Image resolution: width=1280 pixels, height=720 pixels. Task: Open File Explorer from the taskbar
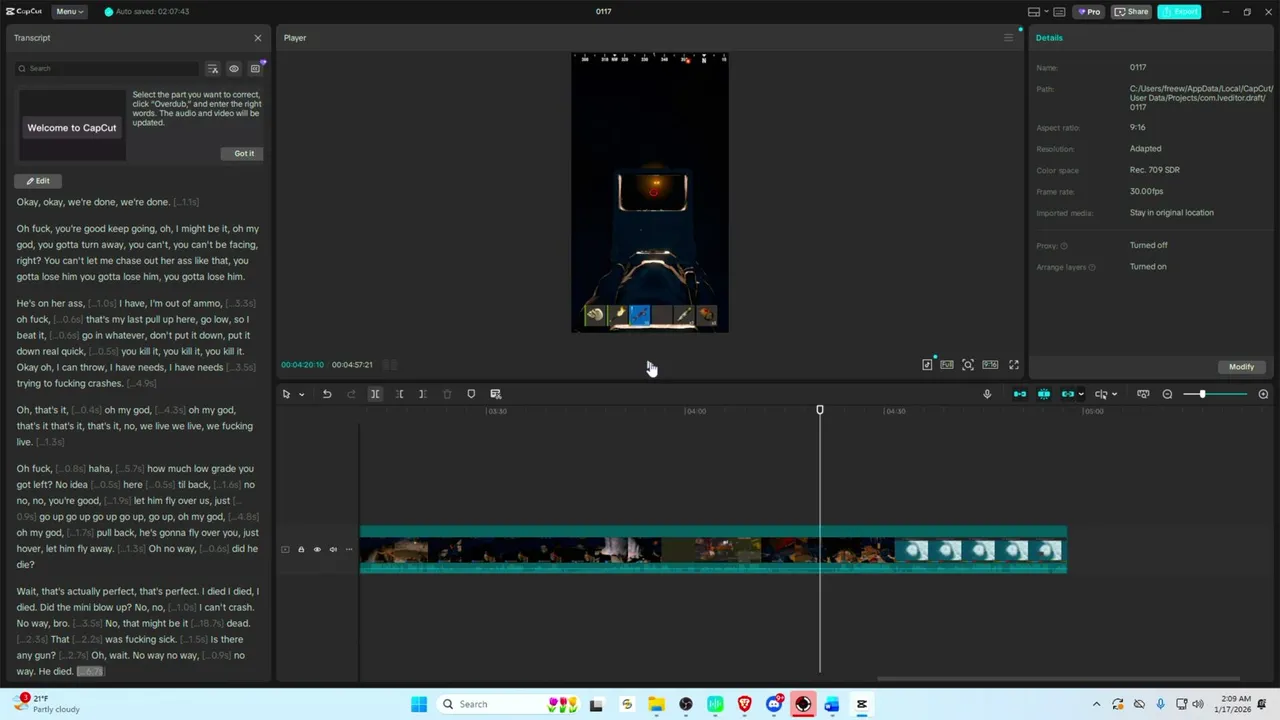pyautogui.click(x=656, y=704)
